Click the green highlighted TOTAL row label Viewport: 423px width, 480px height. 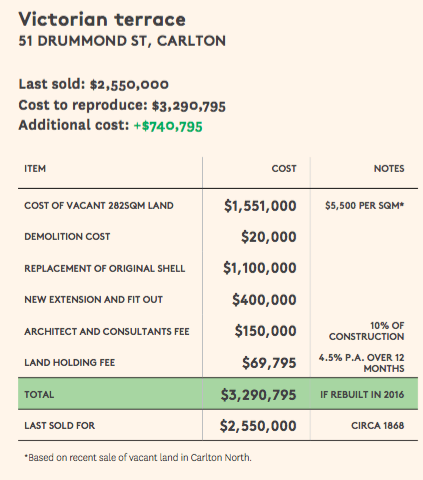39,395
